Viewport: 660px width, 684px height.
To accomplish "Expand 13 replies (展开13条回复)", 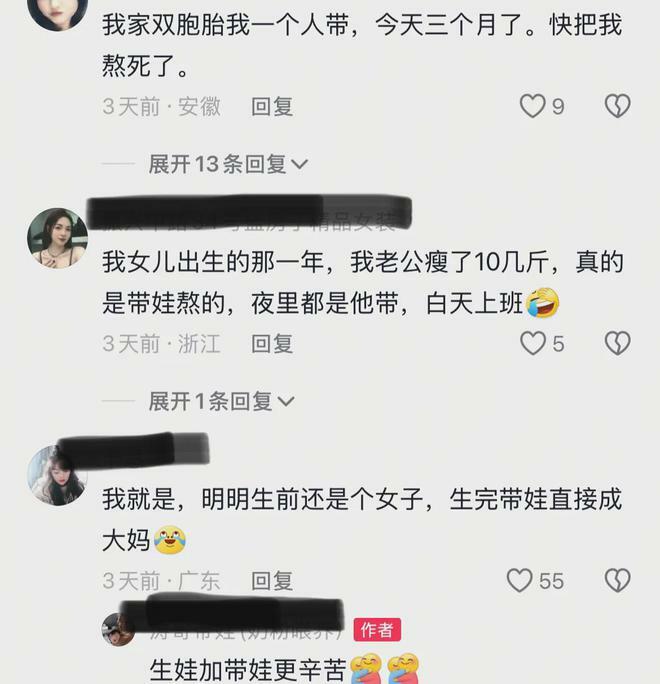I will pyautogui.click(x=228, y=164).
